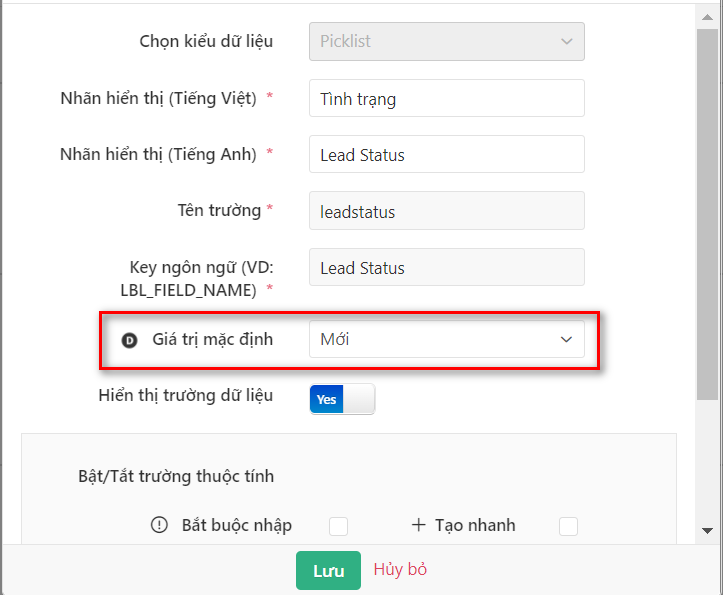723x595 pixels.
Task: Toggle the Hiển thị trường dữ liệu switch
Action: click(342, 399)
